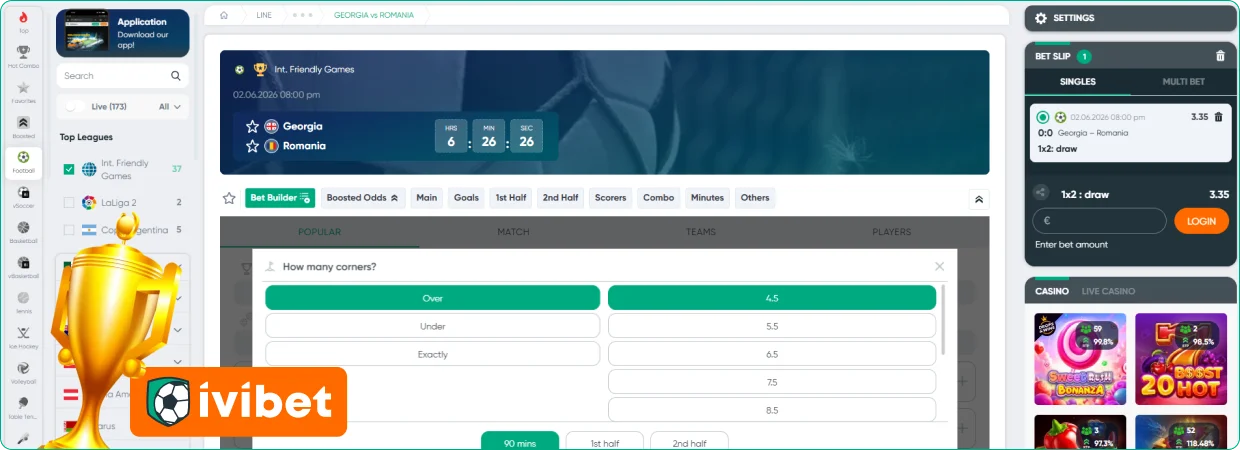Image resolution: width=1240 pixels, height=450 pixels.
Task: Open Hot Combo trophy icon
Action: (23, 52)
